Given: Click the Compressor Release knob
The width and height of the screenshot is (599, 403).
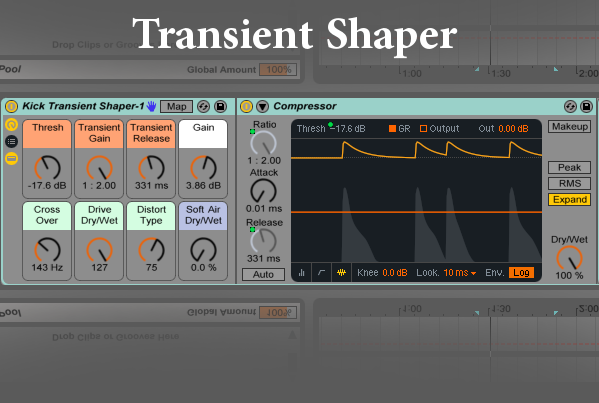Looking at the screenshot, I should (x=263, y=241).
